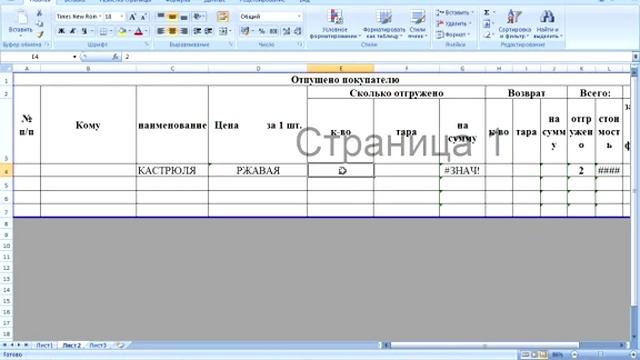Align text left horizontally
The height and width of the screenshot is (360, 640).
point(161,31)
